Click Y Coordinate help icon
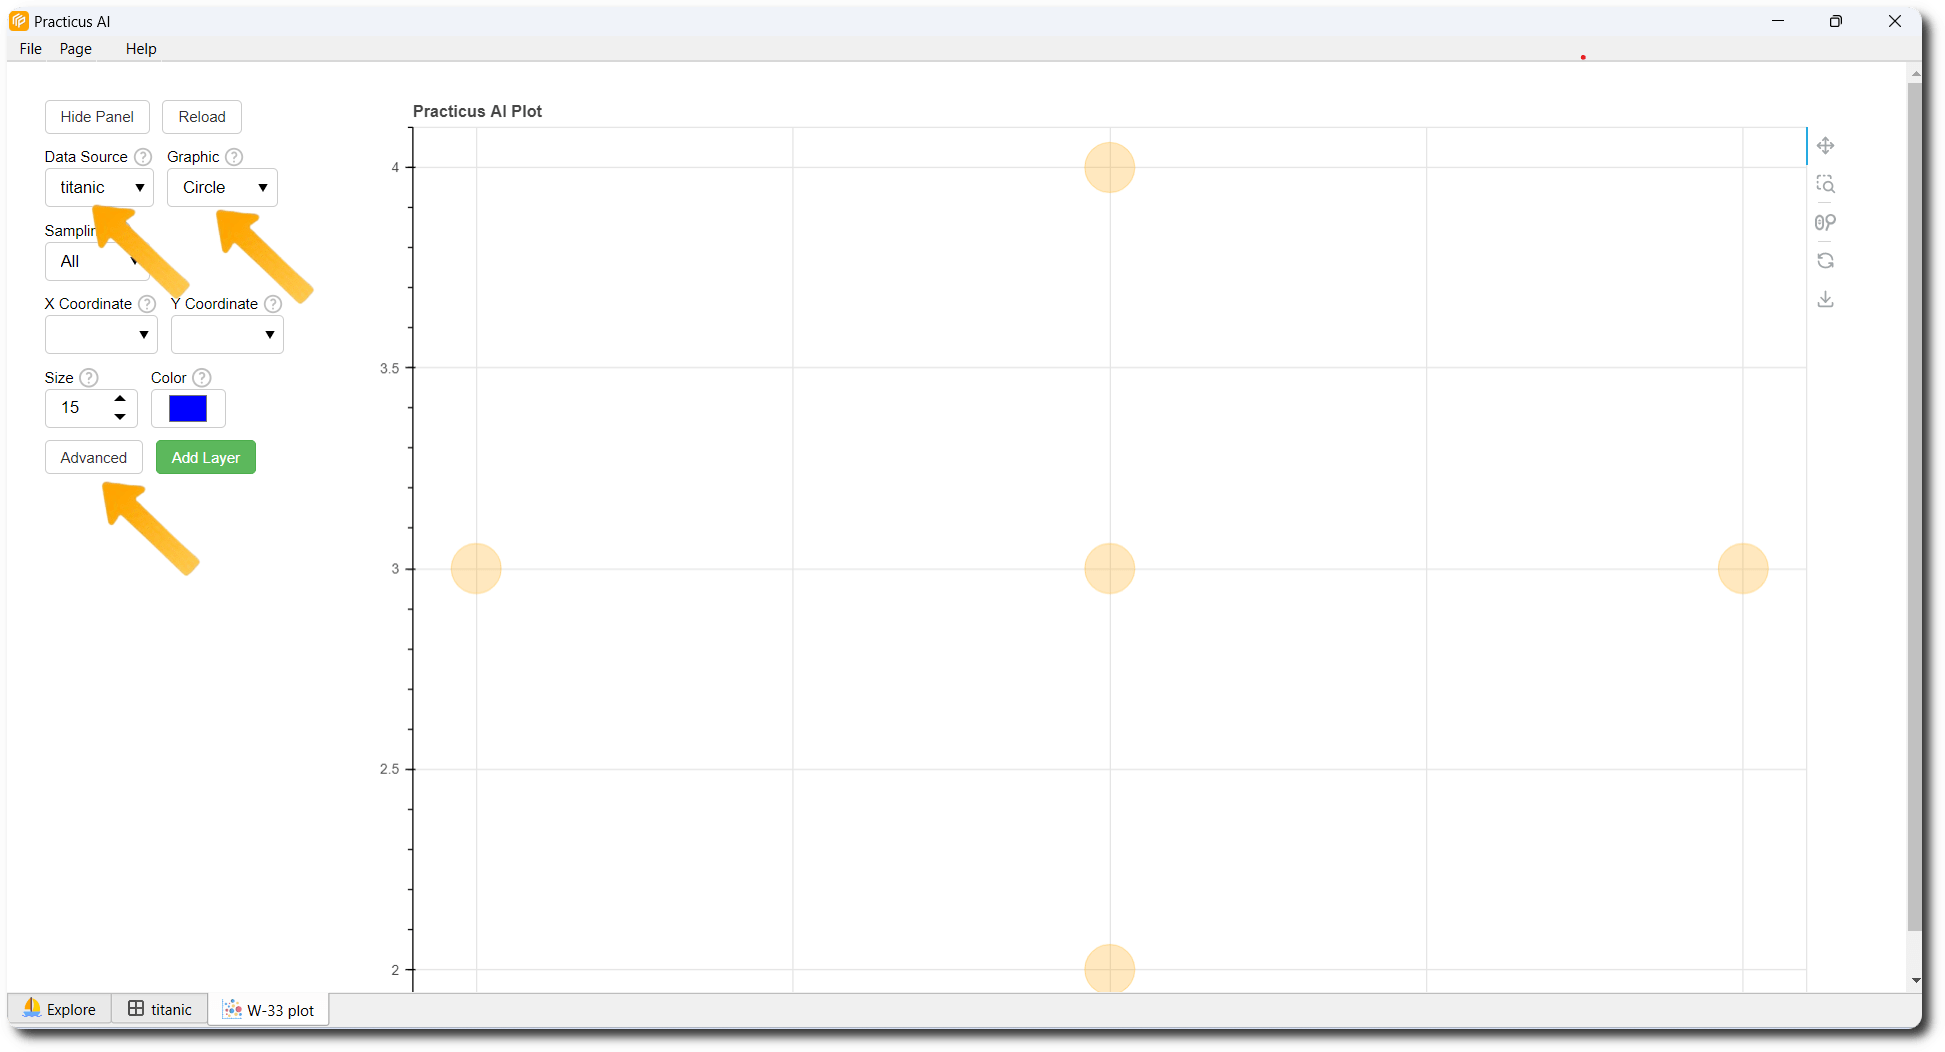The height and width of the screenshot is (1052, 1945). click(273, 304)
